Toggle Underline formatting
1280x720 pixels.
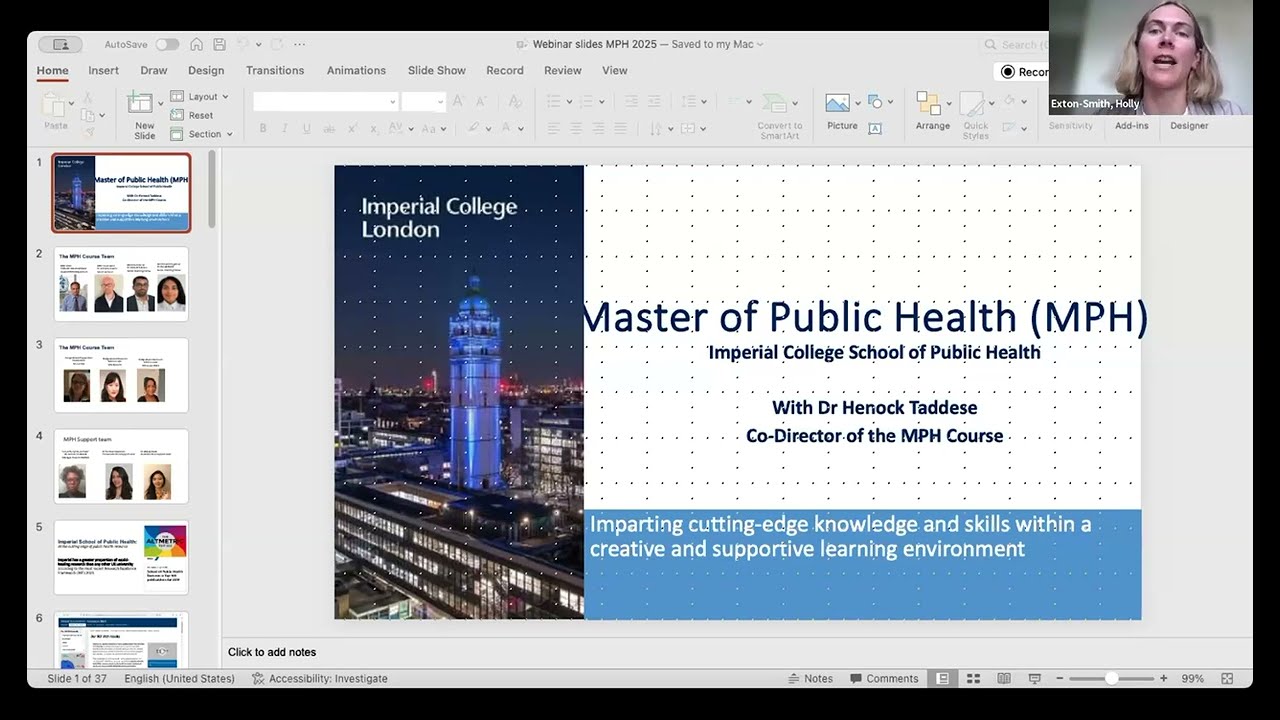[307, 129]
